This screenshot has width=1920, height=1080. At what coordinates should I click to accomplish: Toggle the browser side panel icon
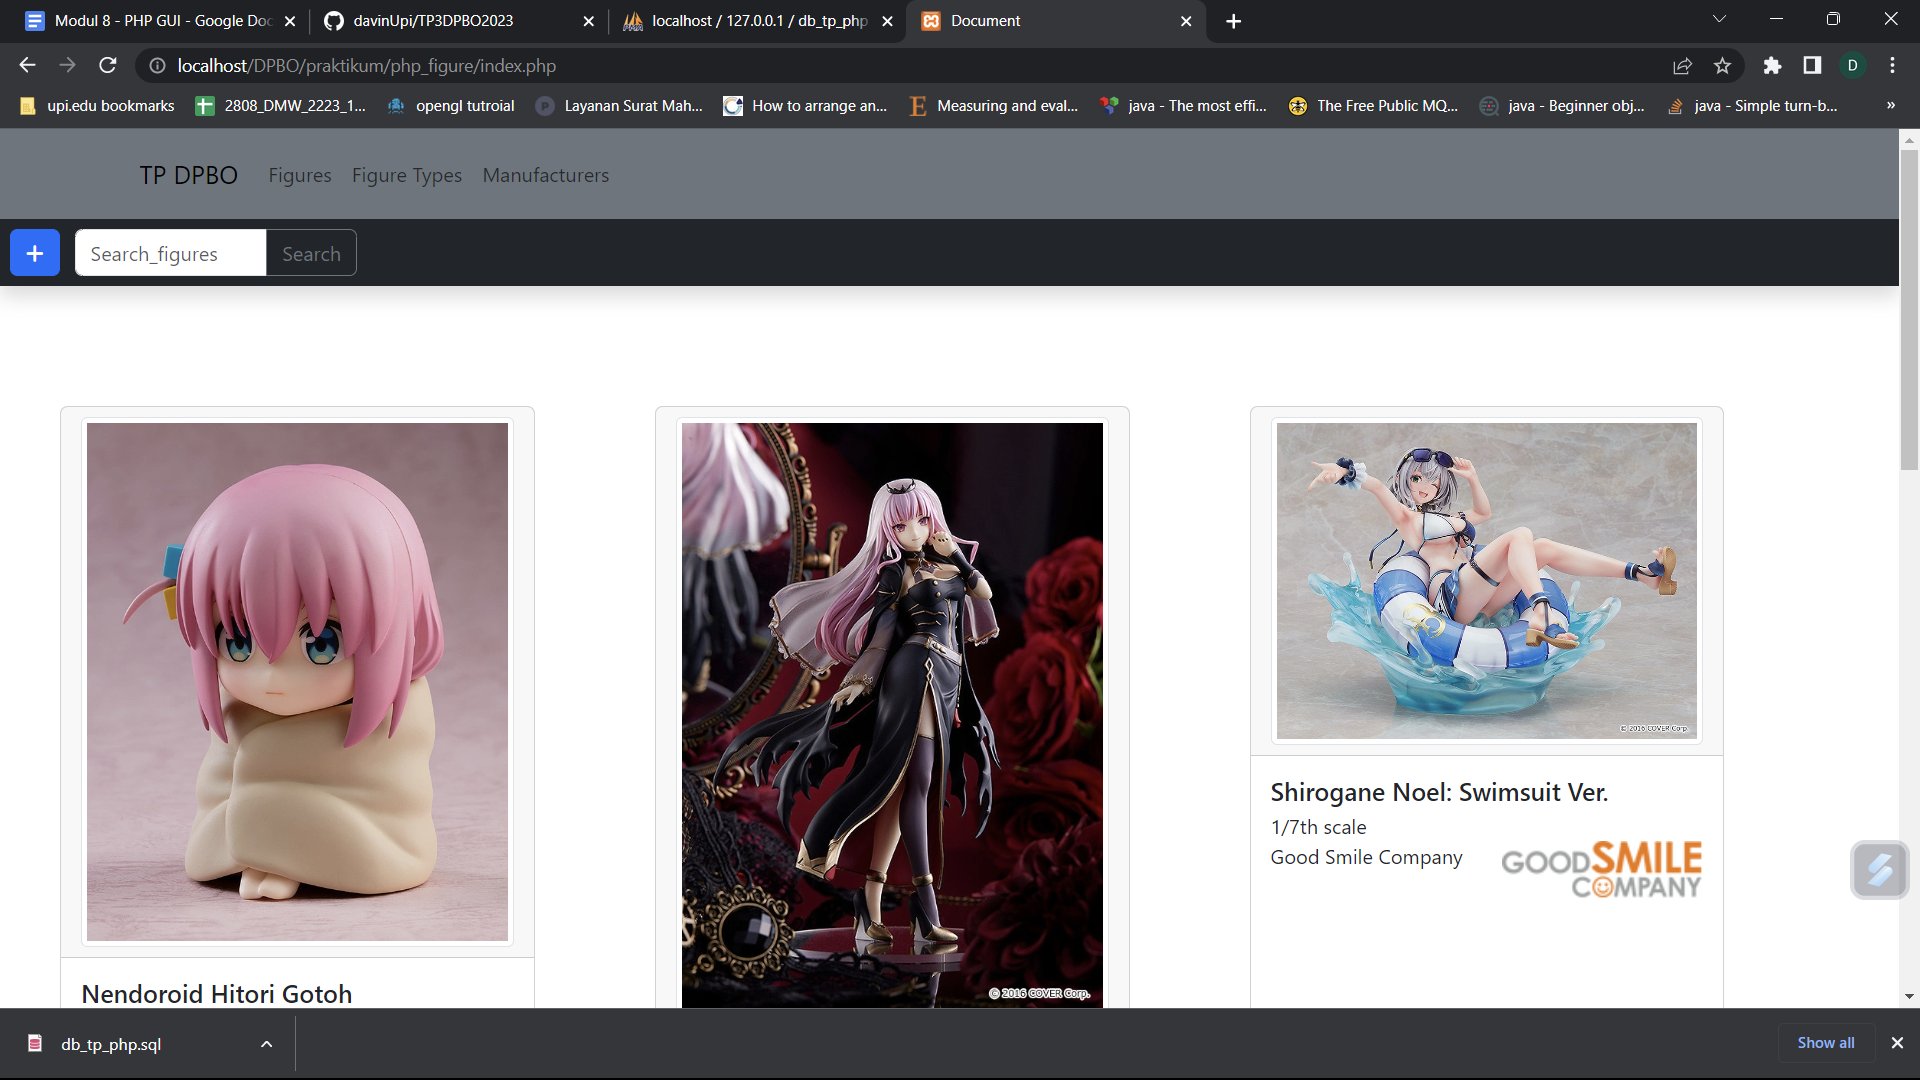coord(1812,66)
